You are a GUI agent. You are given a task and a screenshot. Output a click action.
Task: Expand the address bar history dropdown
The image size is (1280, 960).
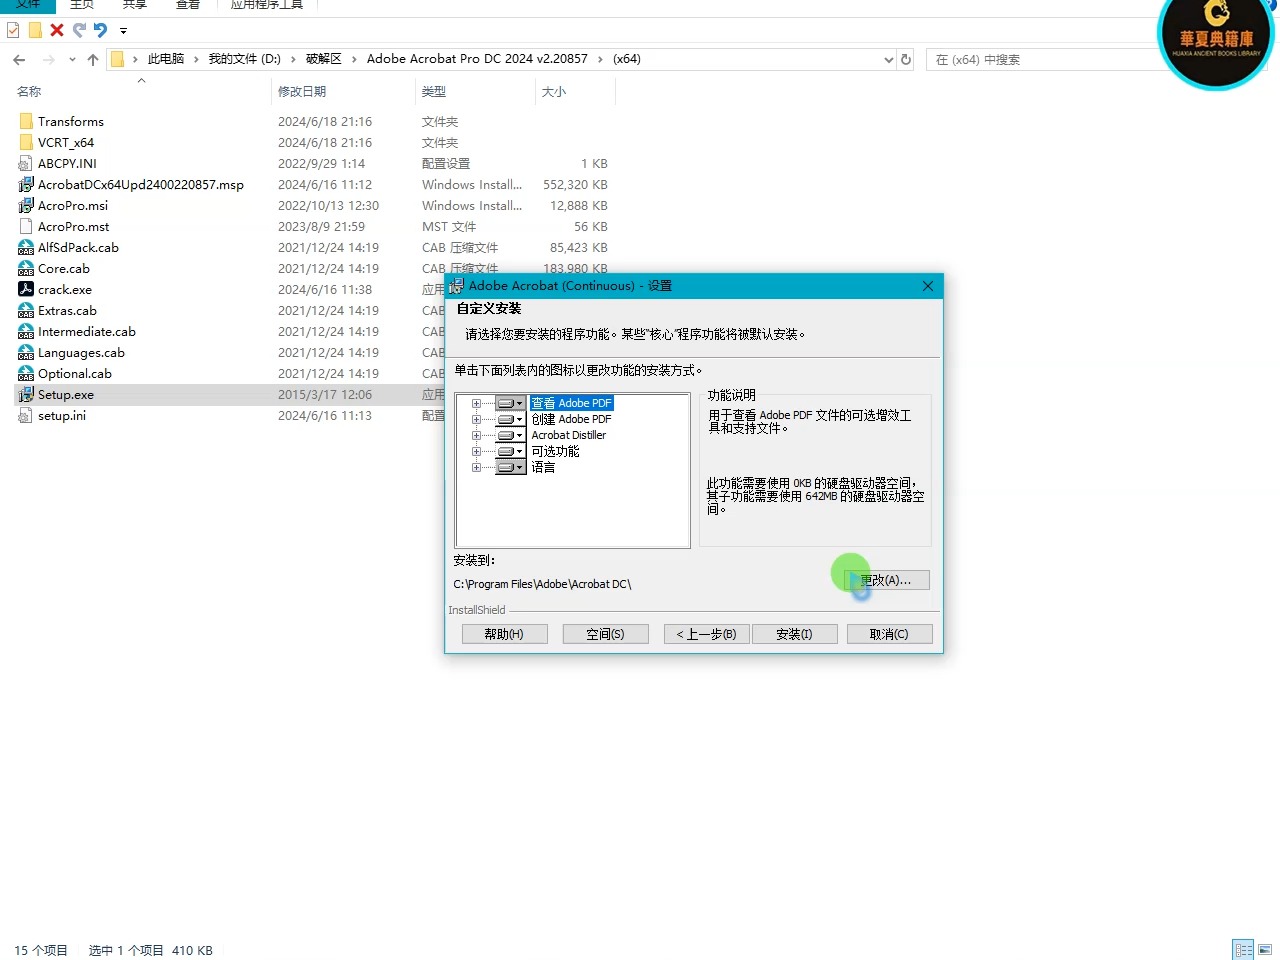click(x=889, y=60)
